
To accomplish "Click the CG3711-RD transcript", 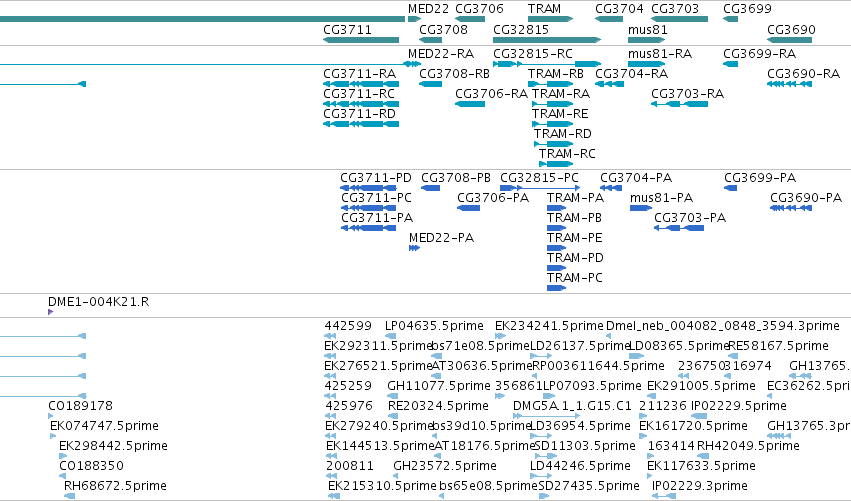I will [x=359, y=114].
